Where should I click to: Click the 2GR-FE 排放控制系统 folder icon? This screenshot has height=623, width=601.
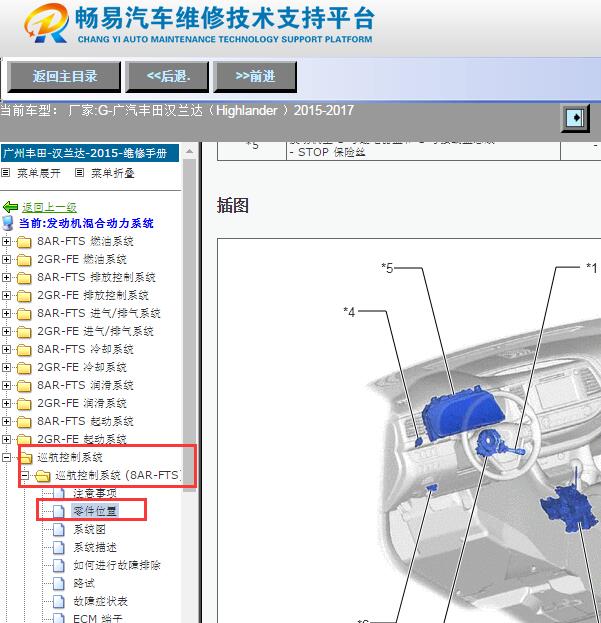pyautogui.click(x=24, y=296)
